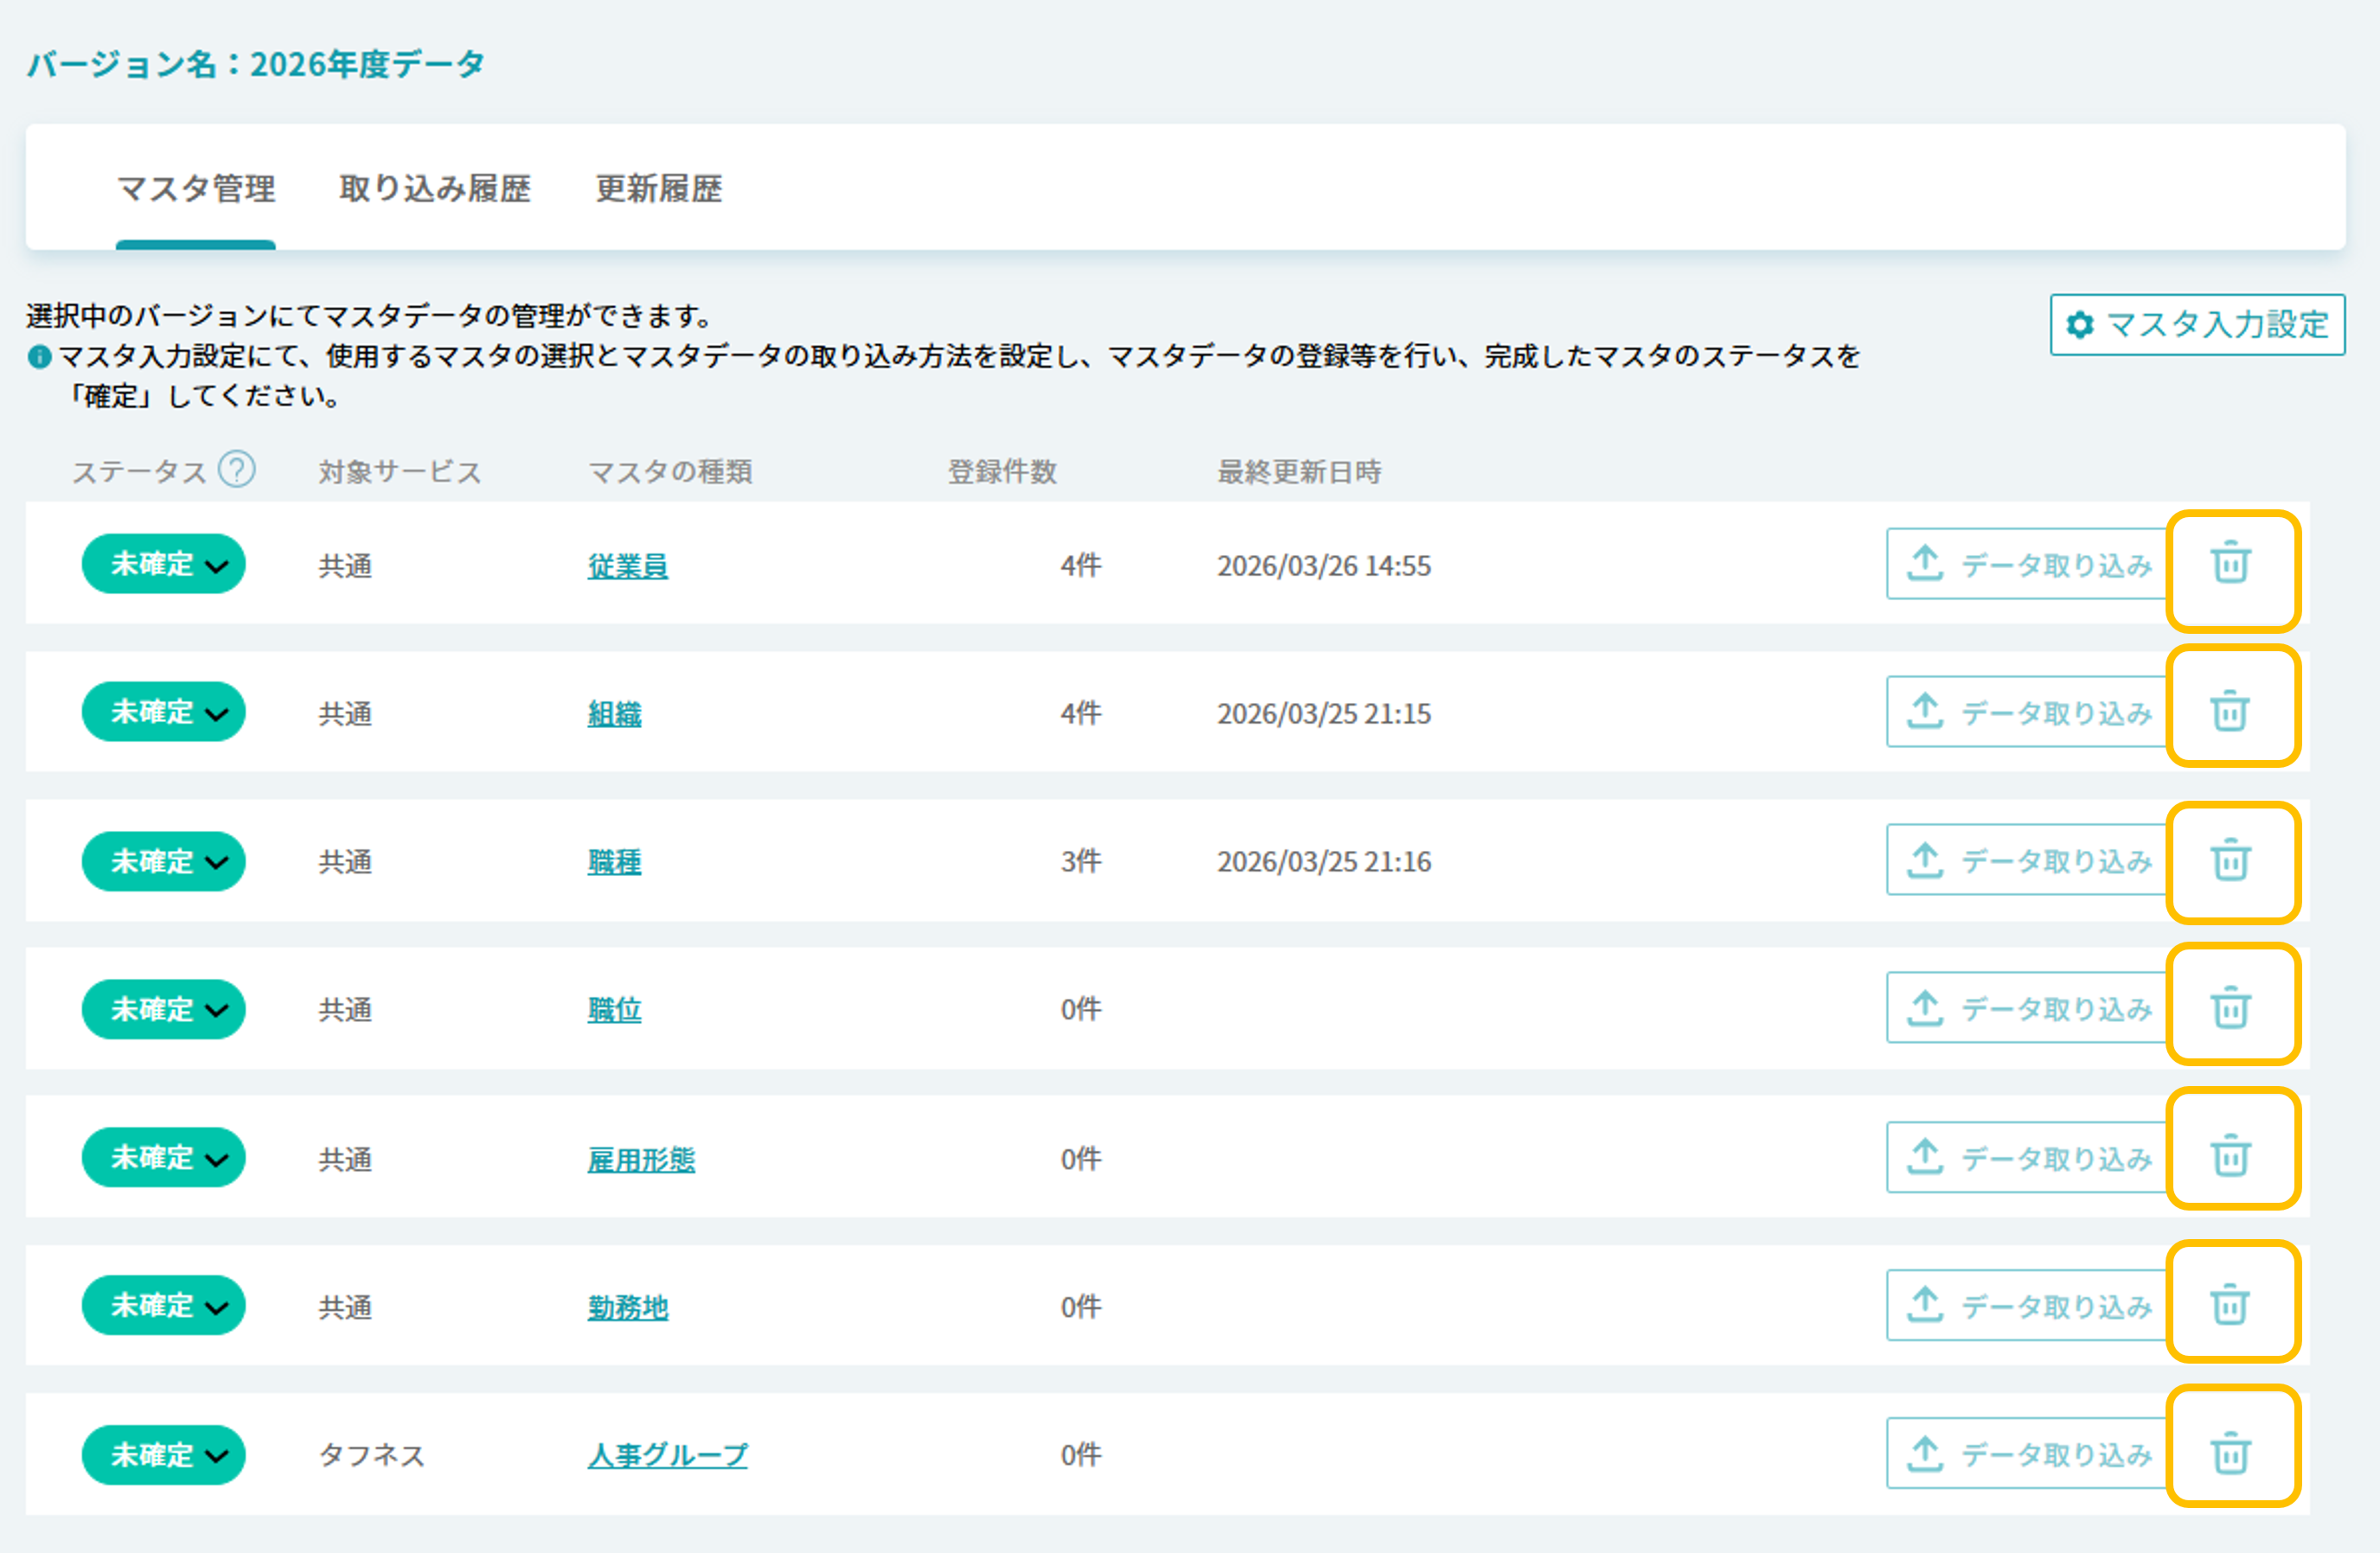Click the blue info icon beside the マスタ入力設定にて text

(x=39, y=357)
